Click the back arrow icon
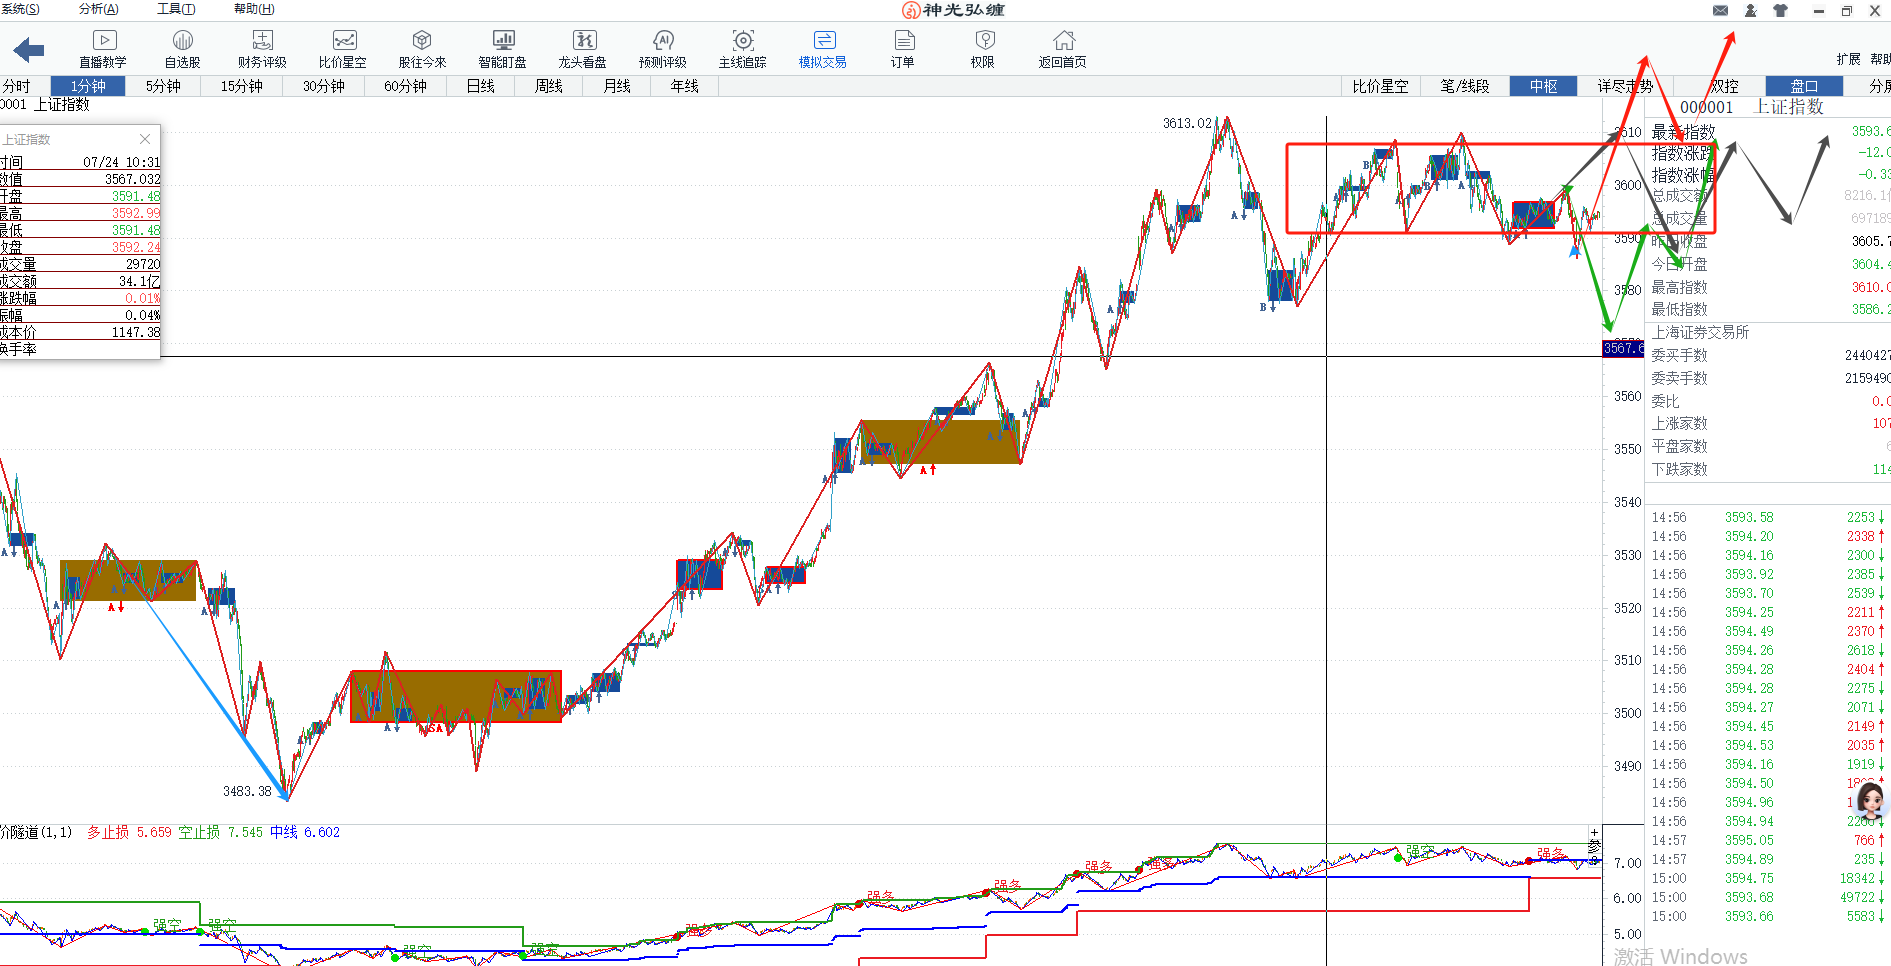 [28, 49]
